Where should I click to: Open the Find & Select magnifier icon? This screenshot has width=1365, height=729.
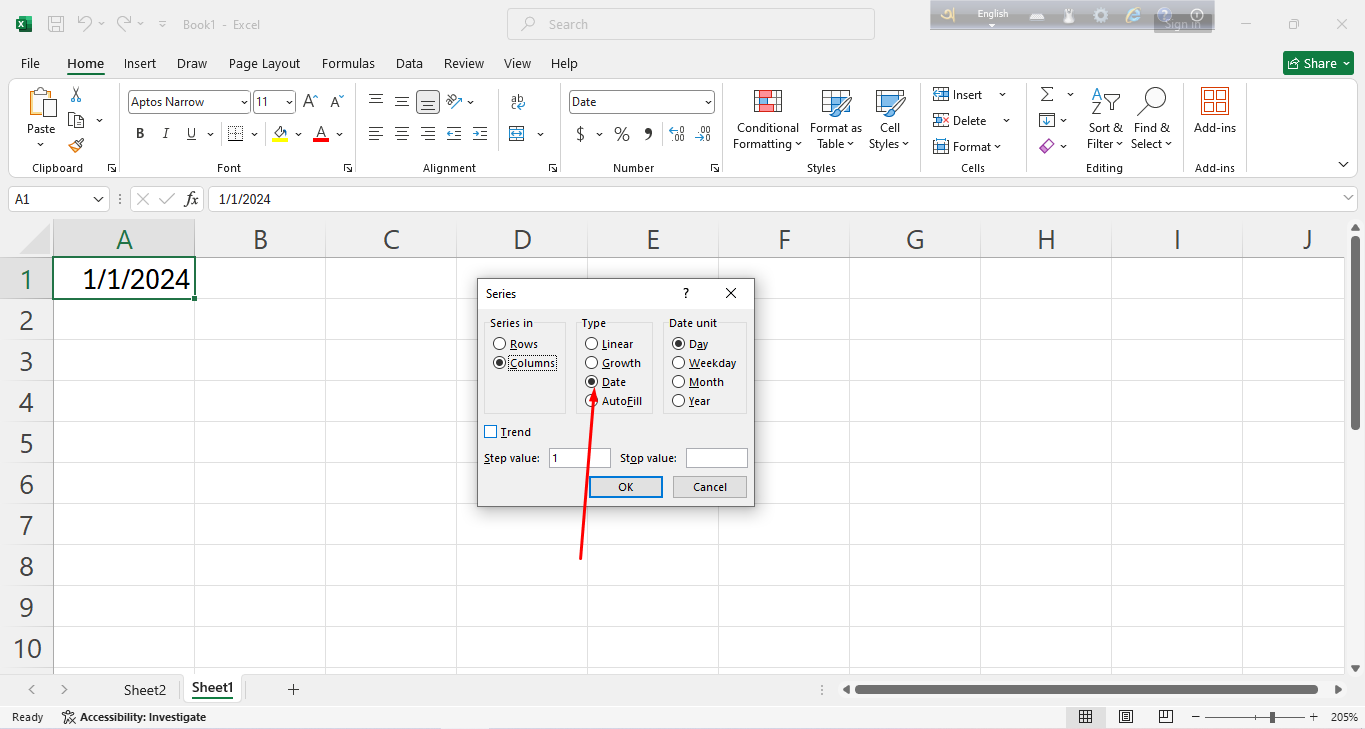[x=1151, y=102]
